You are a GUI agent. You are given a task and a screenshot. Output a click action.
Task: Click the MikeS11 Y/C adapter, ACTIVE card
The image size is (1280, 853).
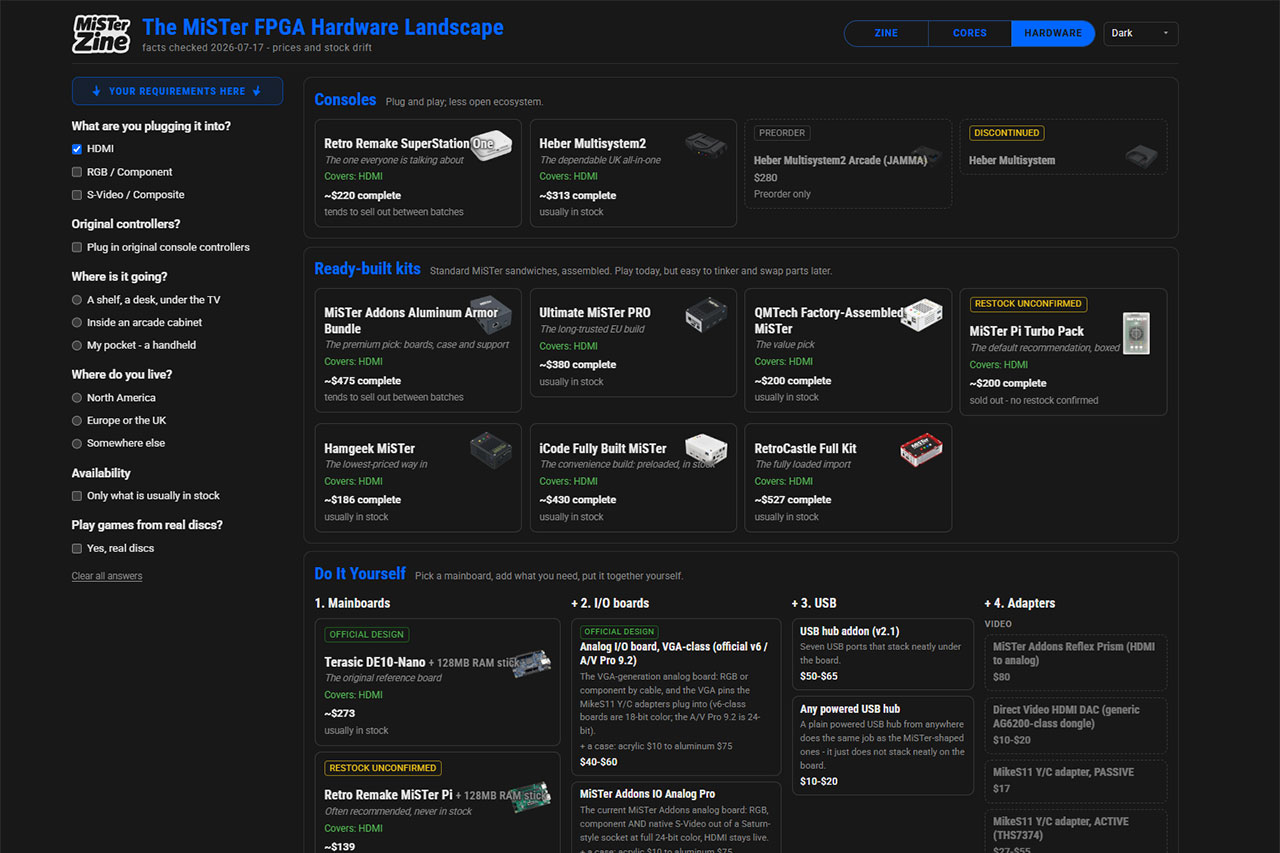(1076, 831)
